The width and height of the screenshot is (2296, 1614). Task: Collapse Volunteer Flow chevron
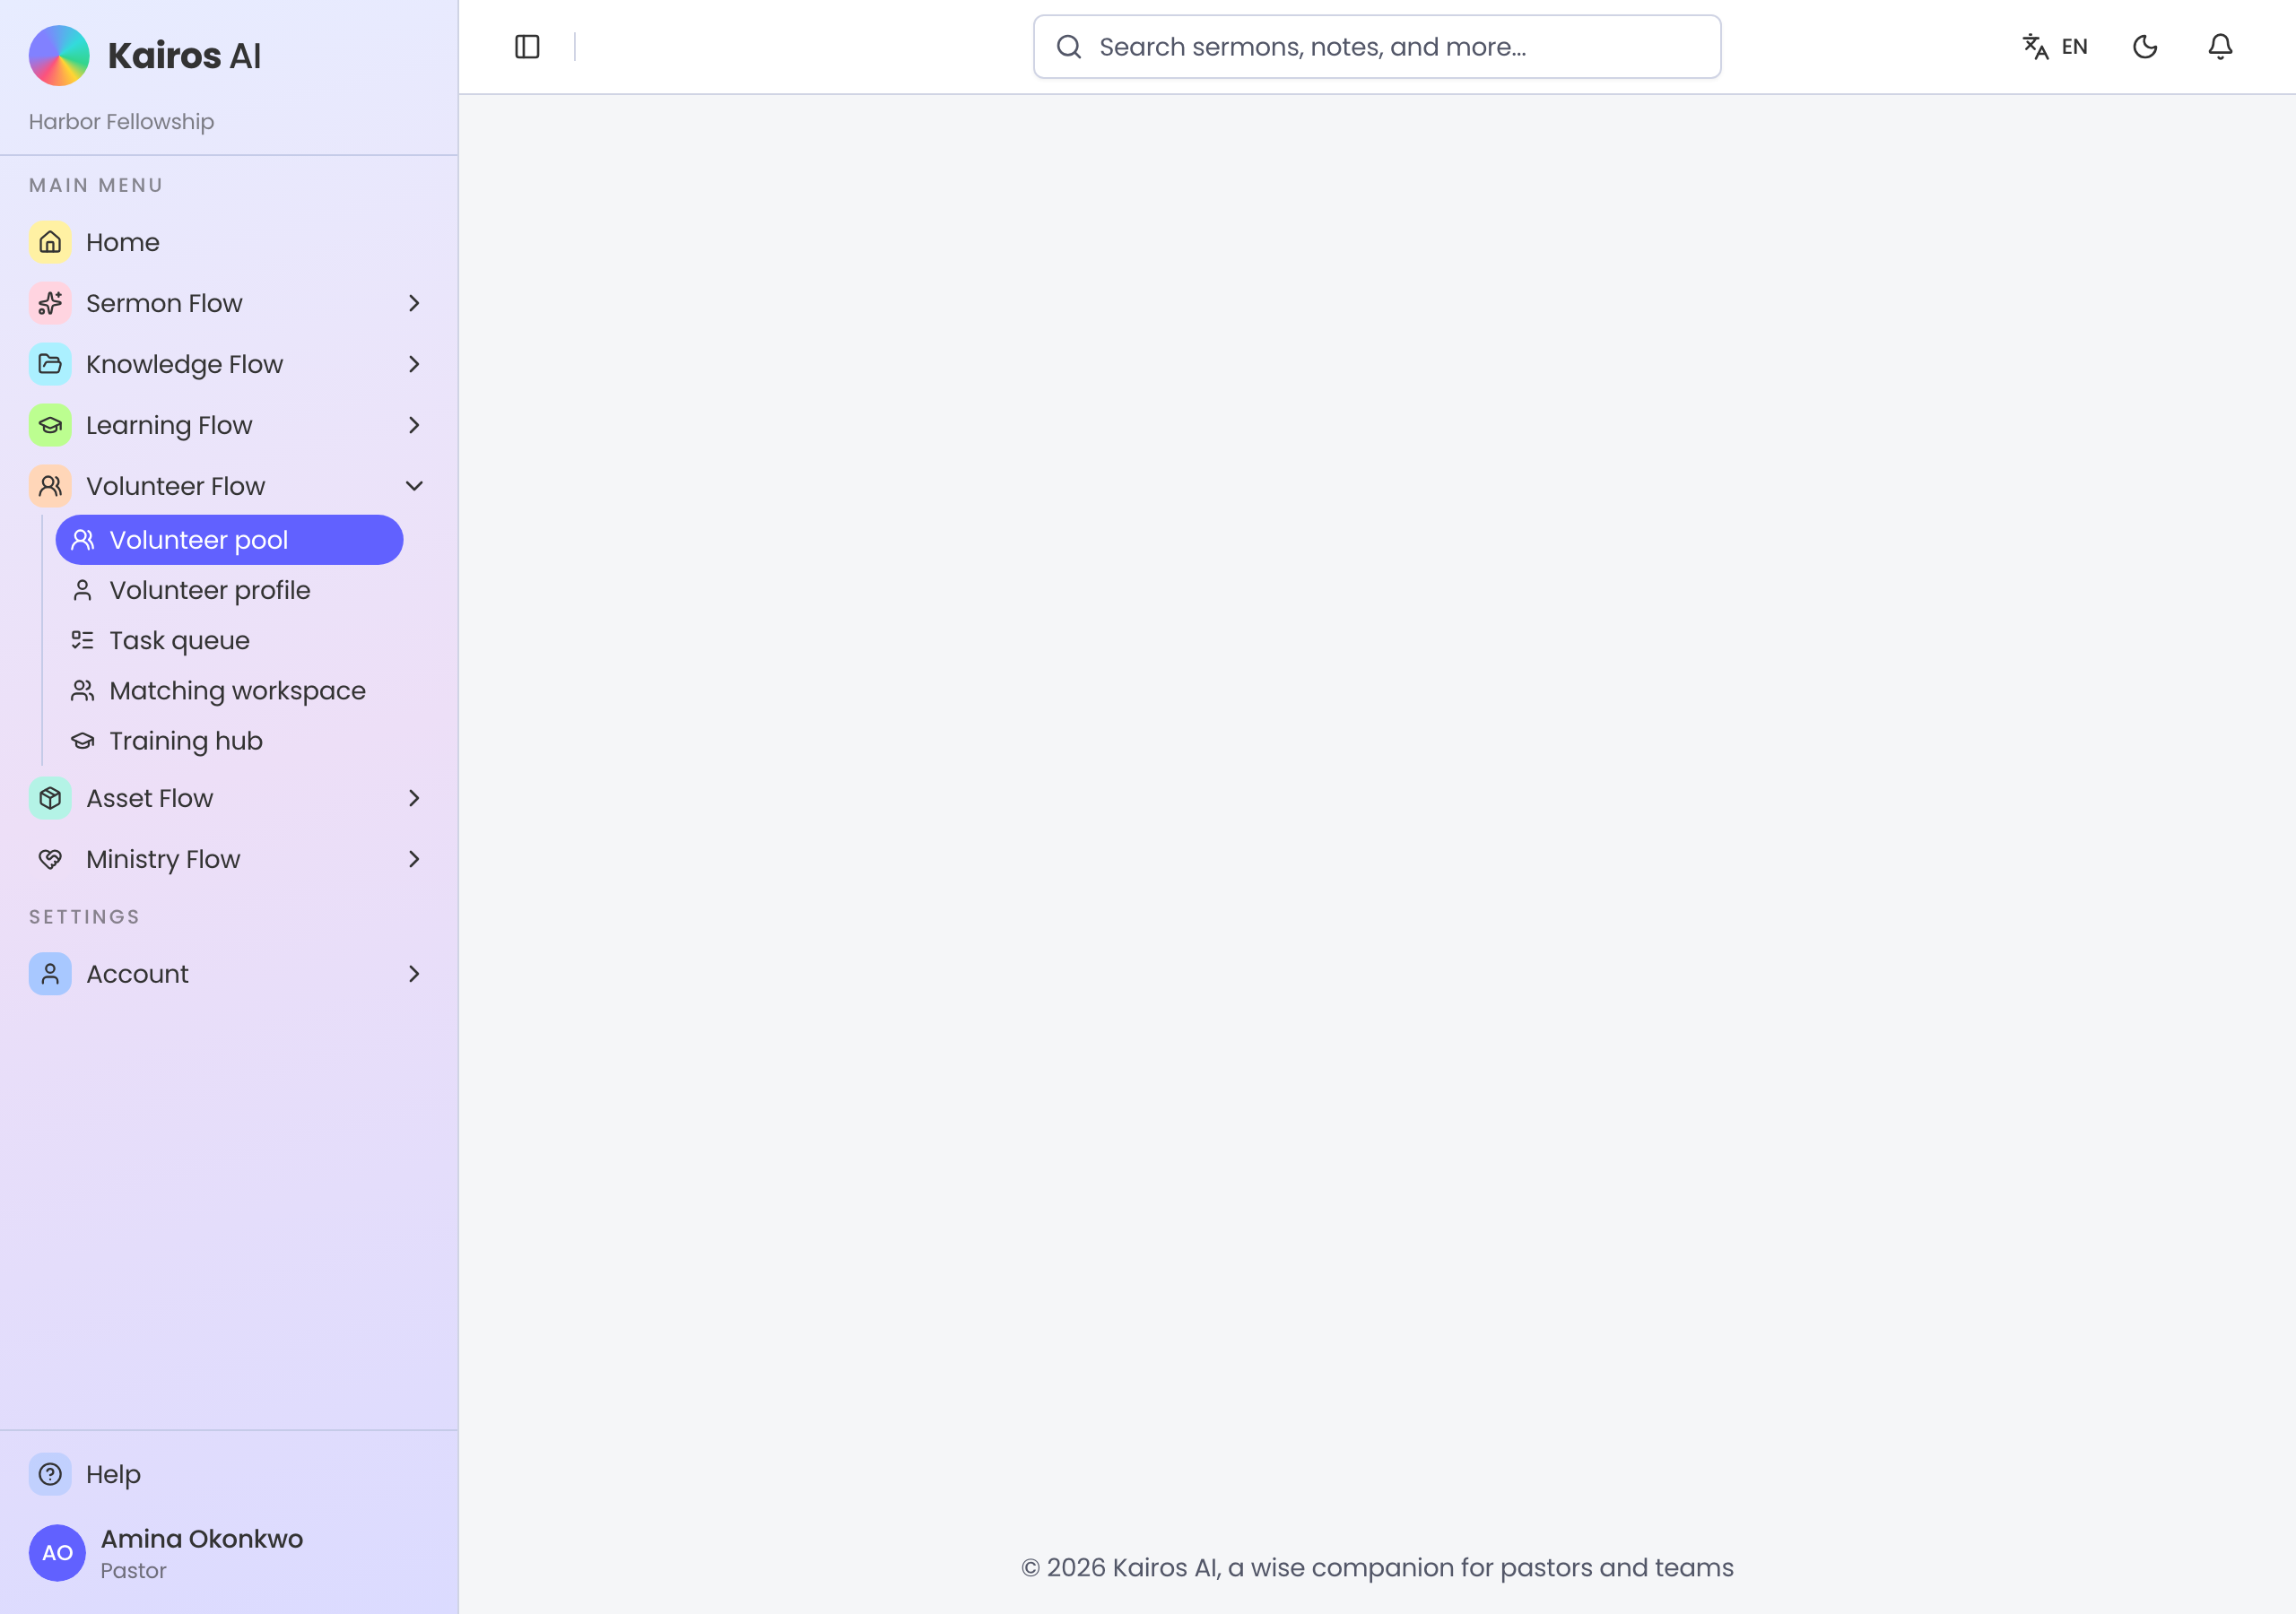(x=414, y=486)
